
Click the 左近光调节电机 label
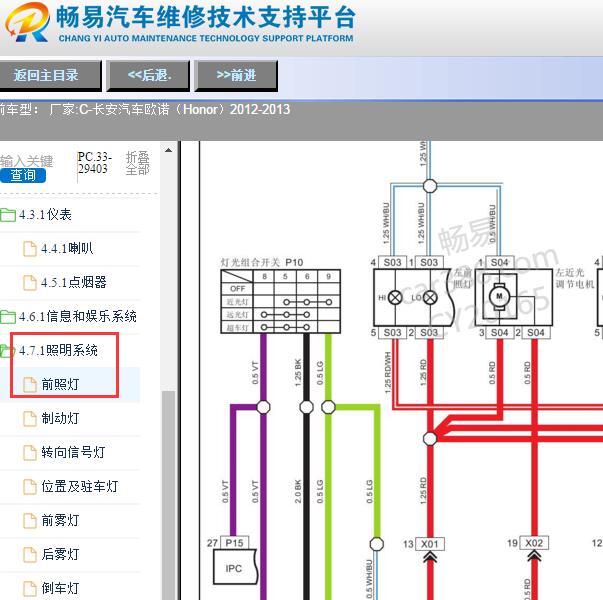pos(575,278)
